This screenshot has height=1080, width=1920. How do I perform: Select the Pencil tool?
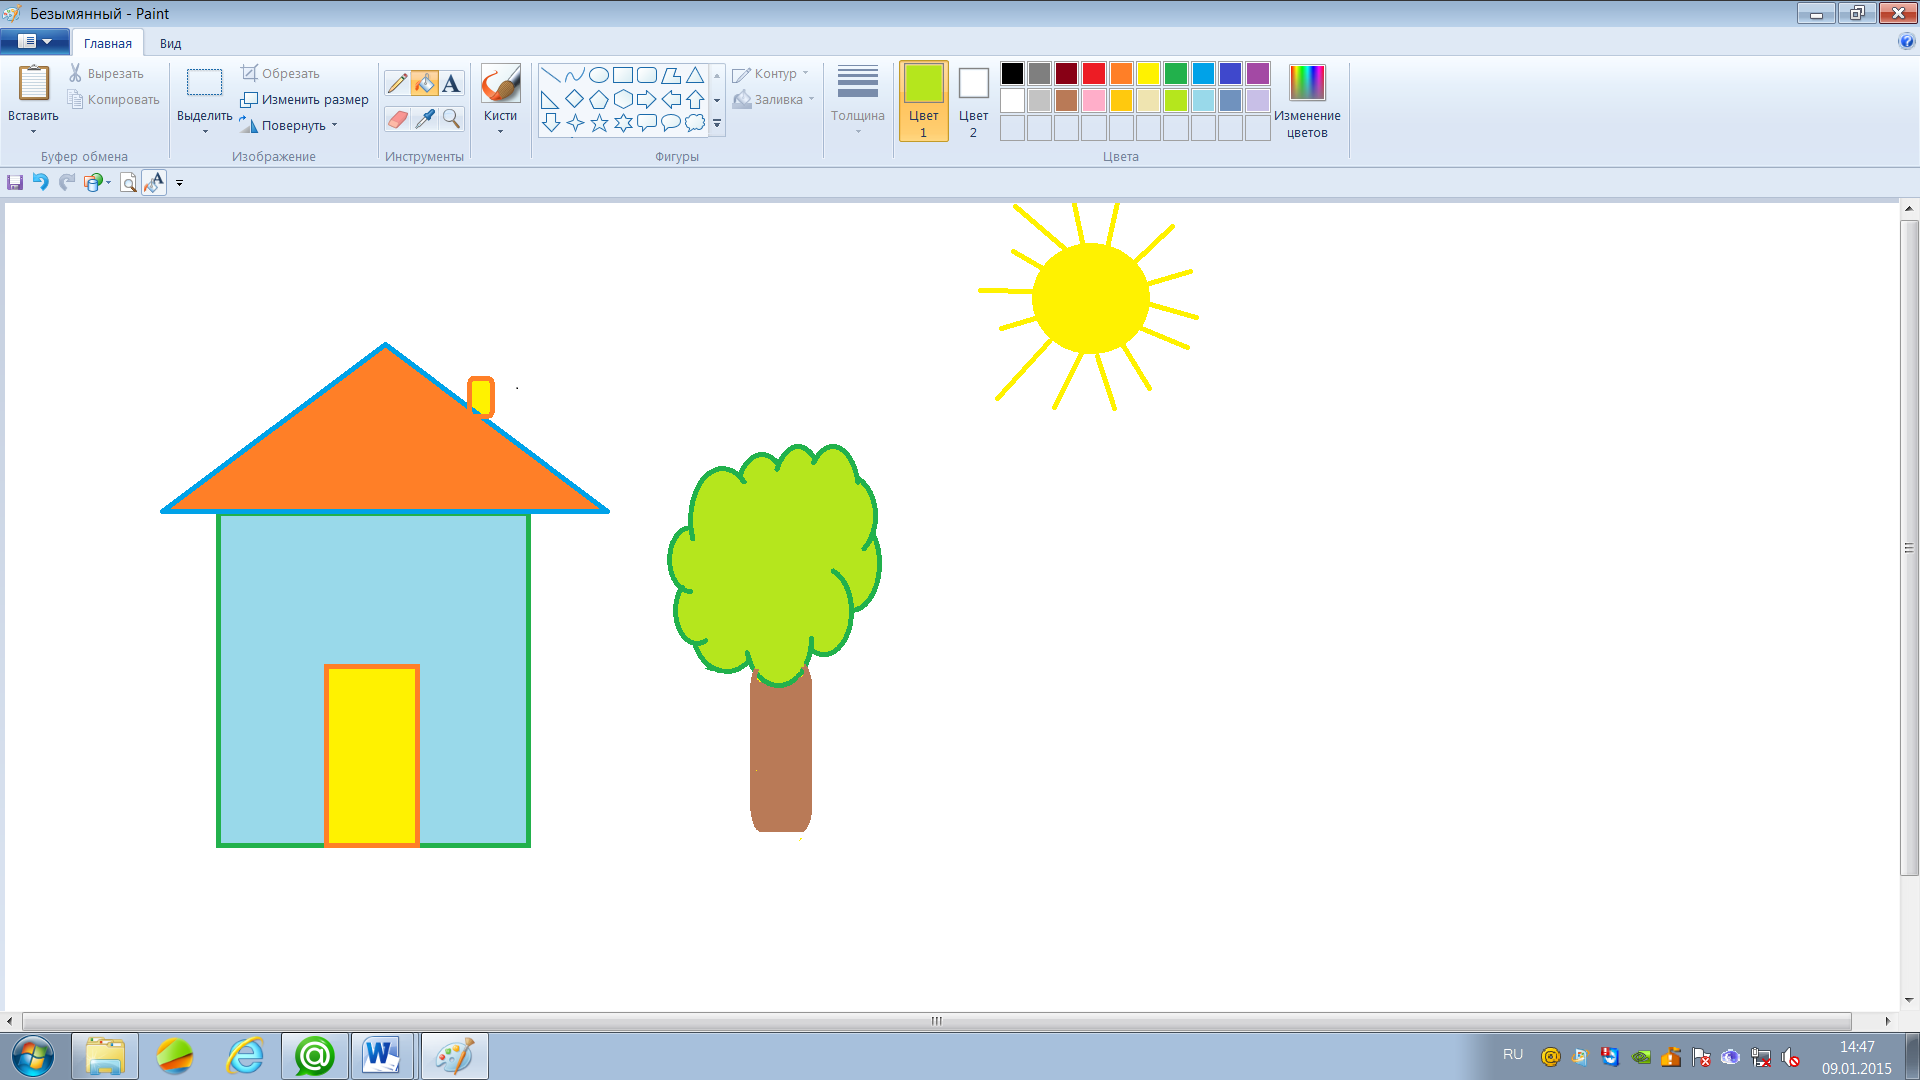click(x=397, y=84)
